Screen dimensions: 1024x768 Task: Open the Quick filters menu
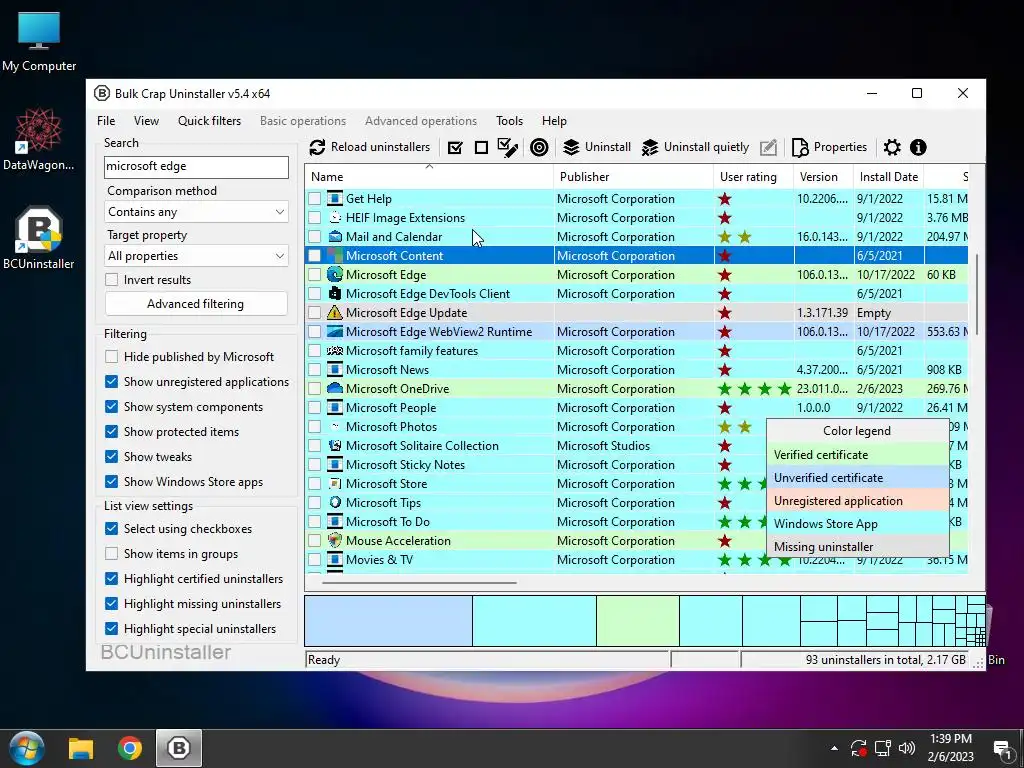pyautogui.click(x=209, y=121)
